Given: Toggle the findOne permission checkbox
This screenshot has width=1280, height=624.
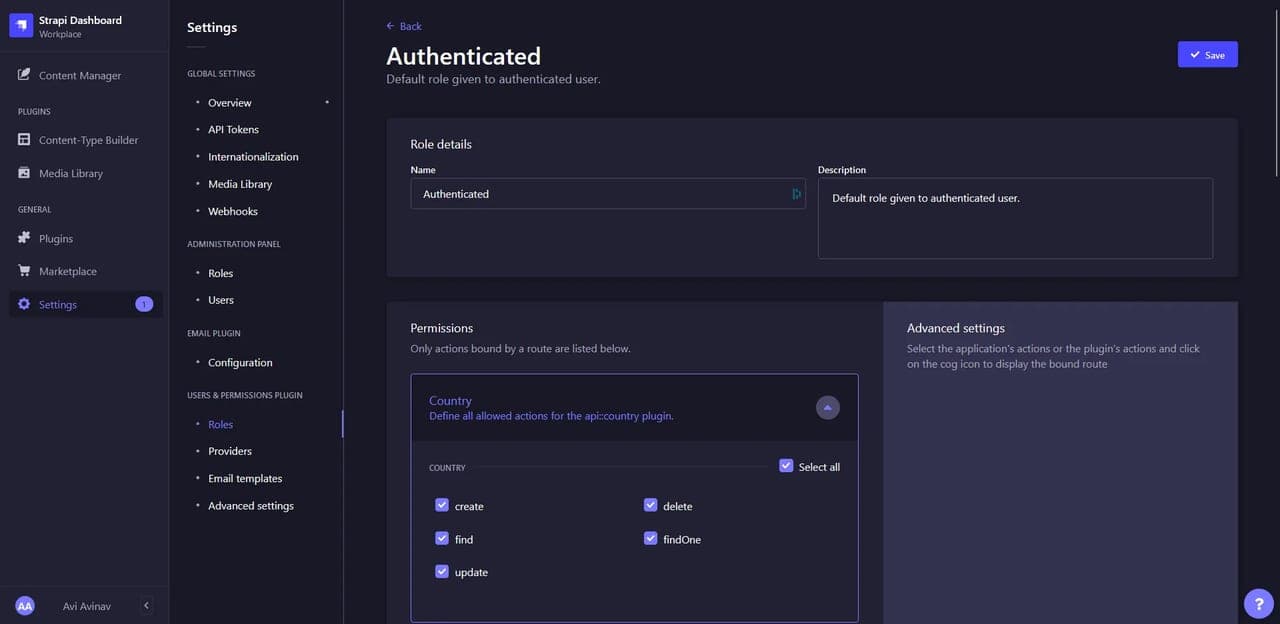Looking at the screenshot, I should coord(651,538).
